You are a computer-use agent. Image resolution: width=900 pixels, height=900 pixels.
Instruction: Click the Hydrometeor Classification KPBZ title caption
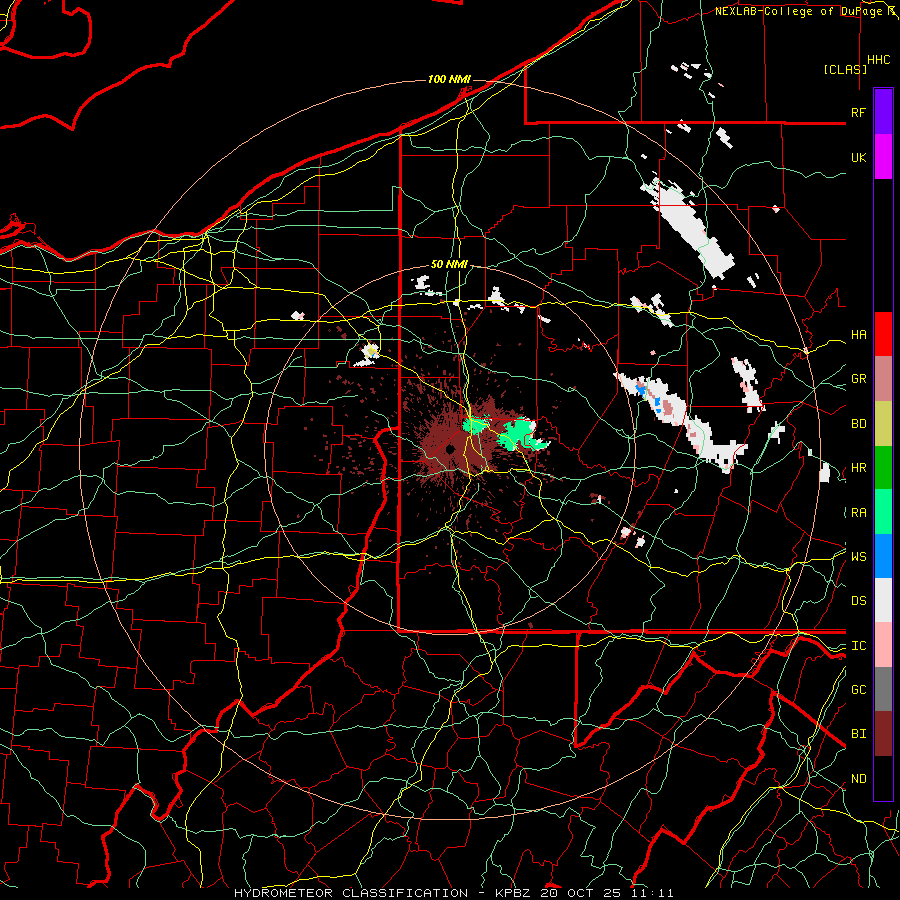[x=453, y=893]
